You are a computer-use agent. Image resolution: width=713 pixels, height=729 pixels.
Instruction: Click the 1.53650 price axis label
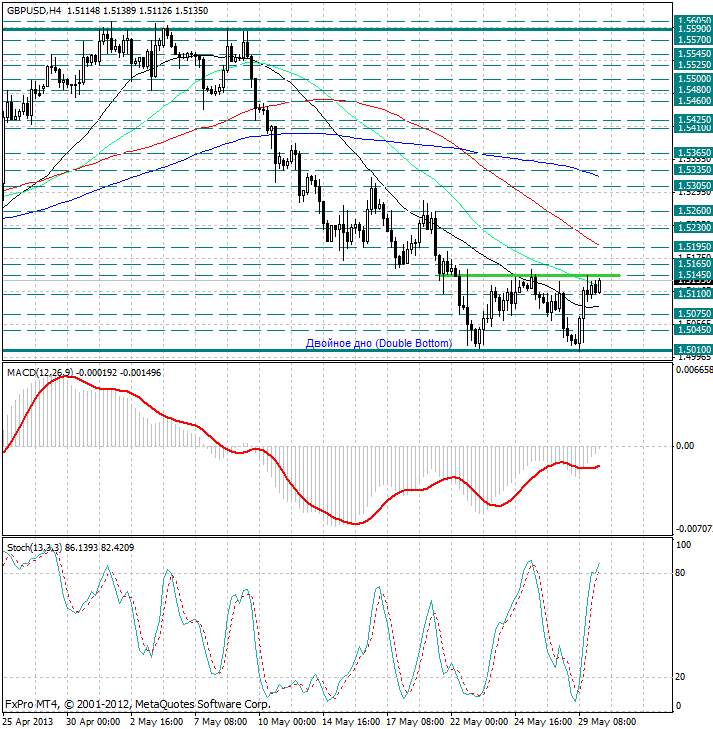click(x=693, y=152)
